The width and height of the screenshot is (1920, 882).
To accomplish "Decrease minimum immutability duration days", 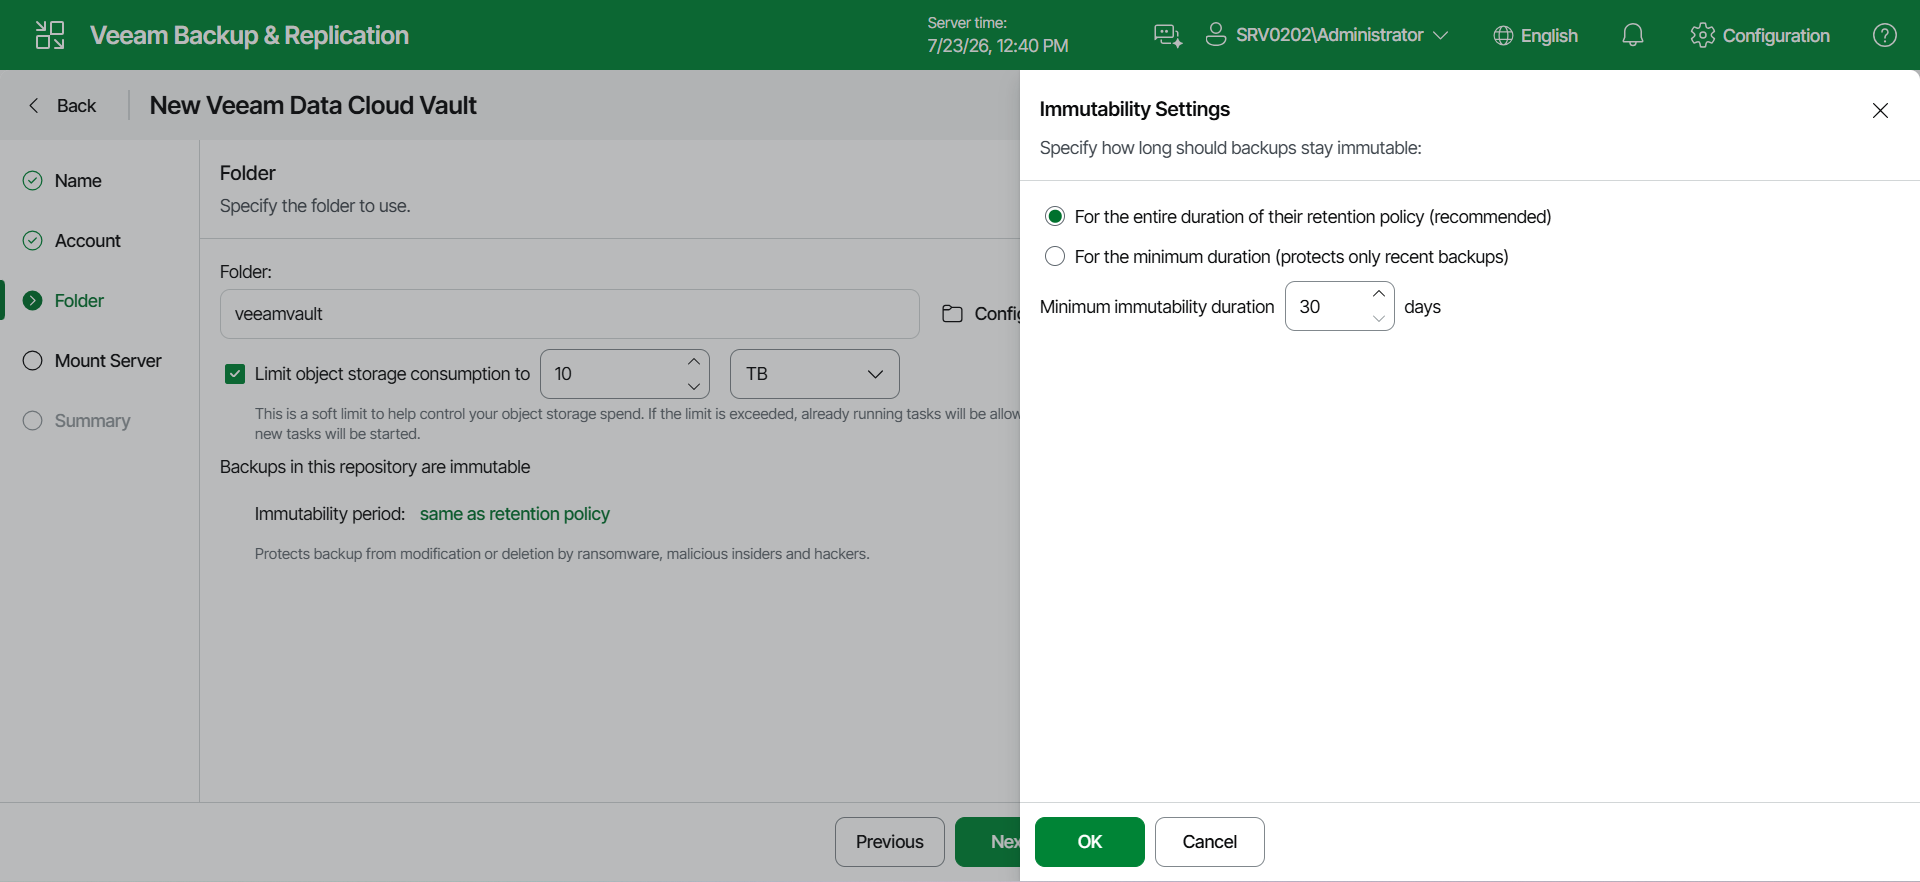I will [1379, 319].
